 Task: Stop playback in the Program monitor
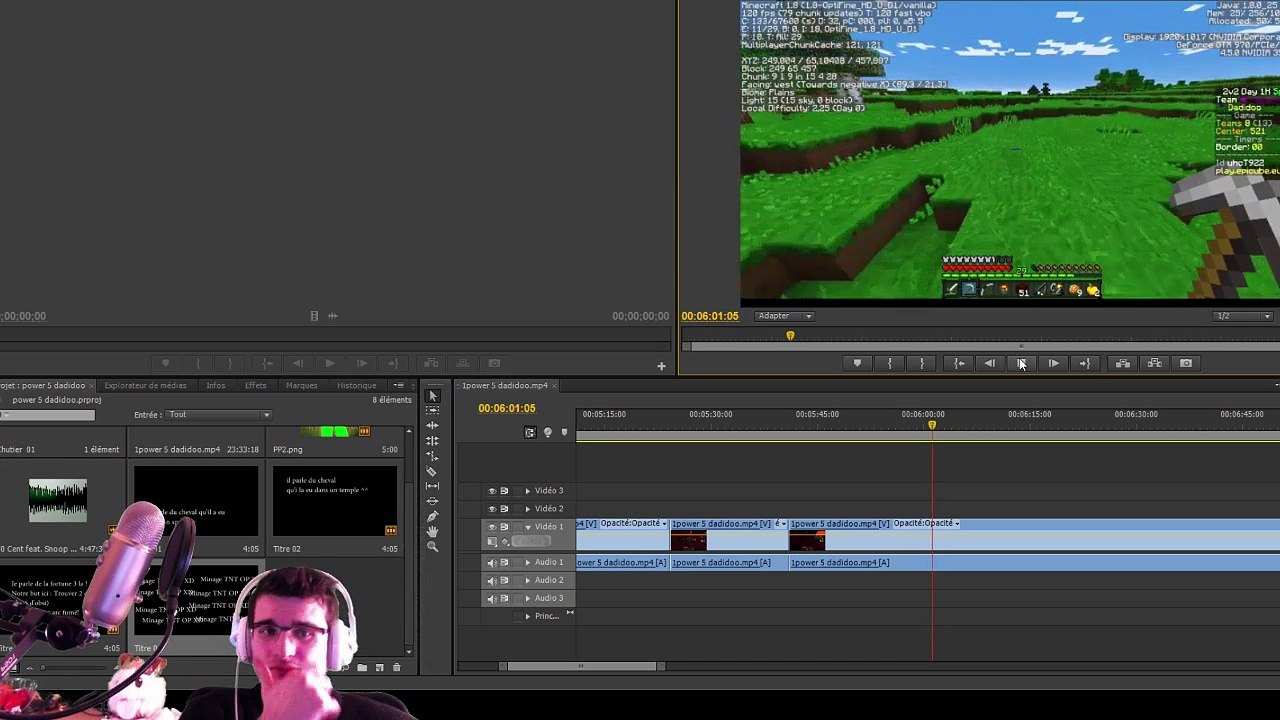click(1021, 364)
